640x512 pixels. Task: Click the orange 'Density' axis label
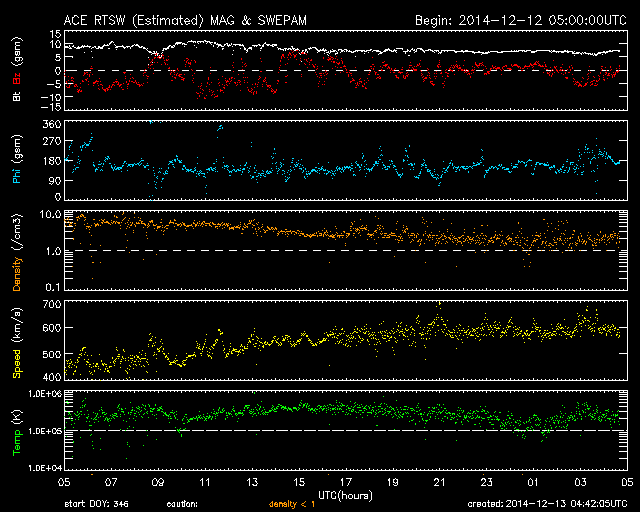[x=17, y=274]
